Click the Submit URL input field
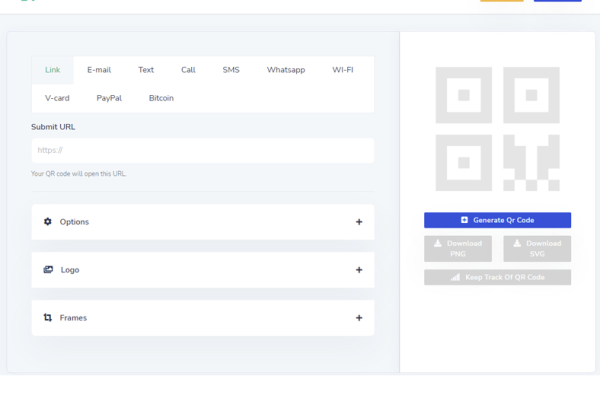The height and width of the screenshot is (400, 600). pos(203,150)
